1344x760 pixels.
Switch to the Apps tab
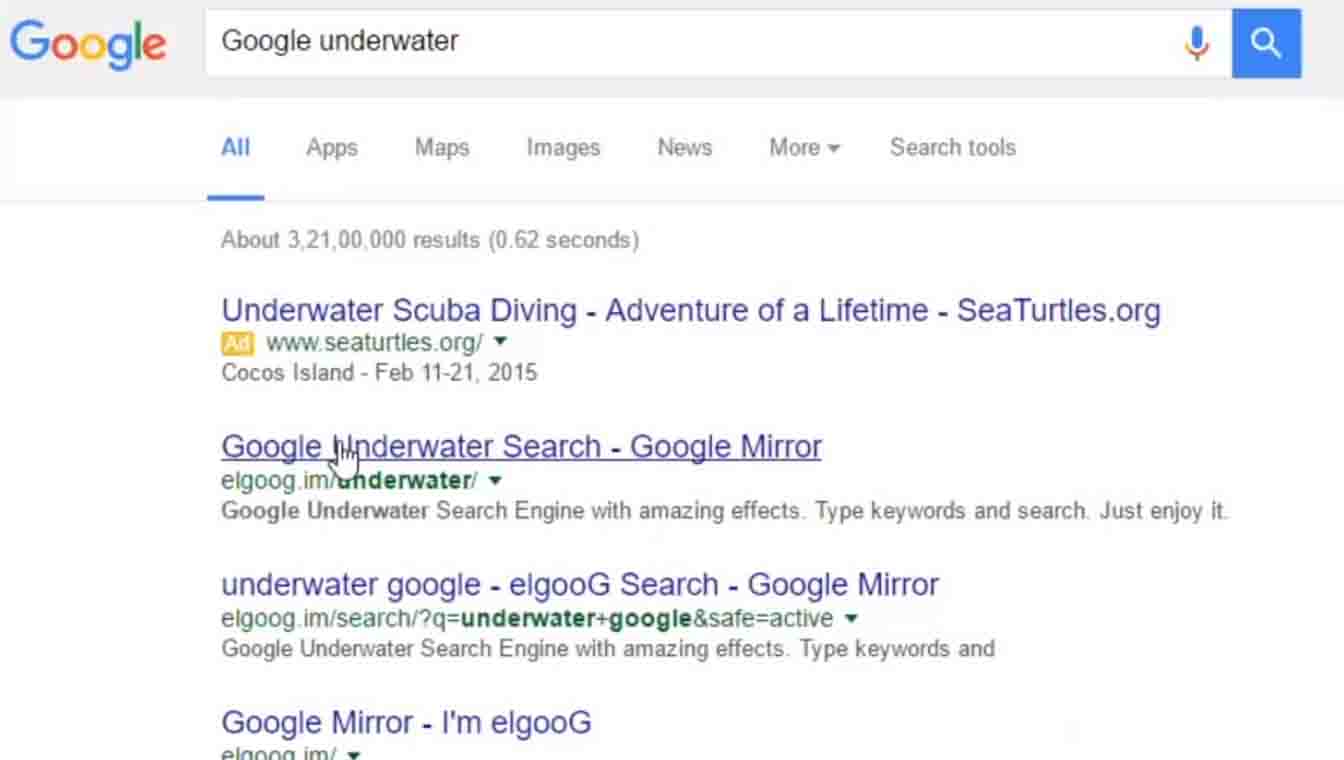(x=331, y=148)
